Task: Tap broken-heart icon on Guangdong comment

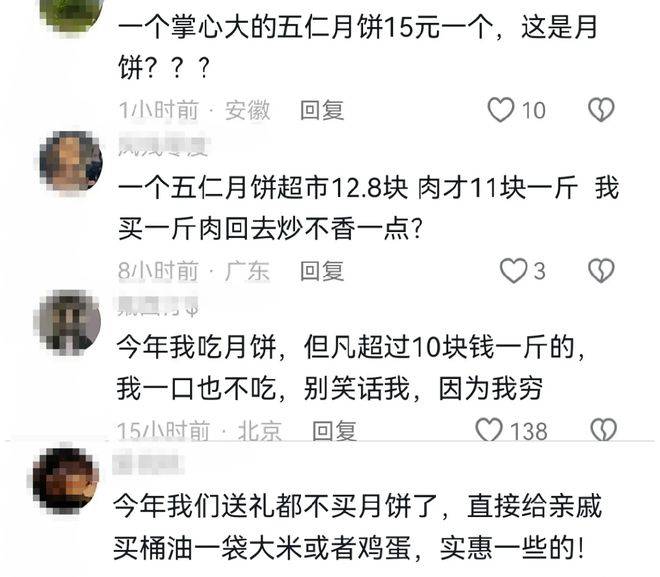Action: point(601,270)
